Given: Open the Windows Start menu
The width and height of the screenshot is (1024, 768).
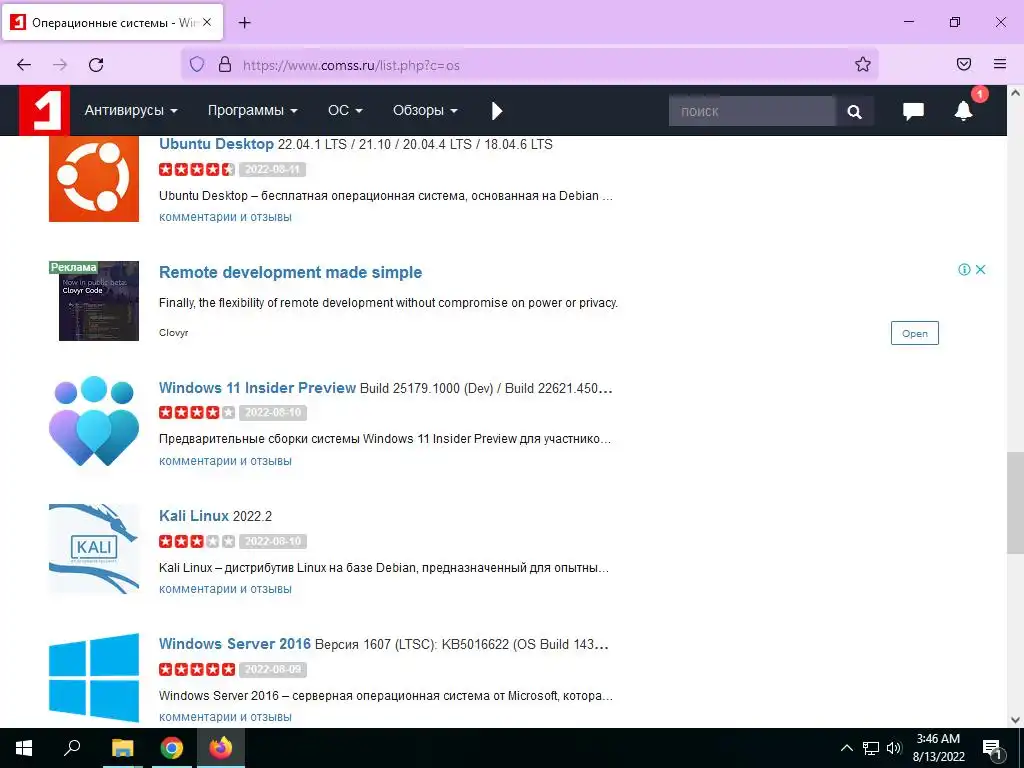Looking at the screenshot, I should click(24, 748).
